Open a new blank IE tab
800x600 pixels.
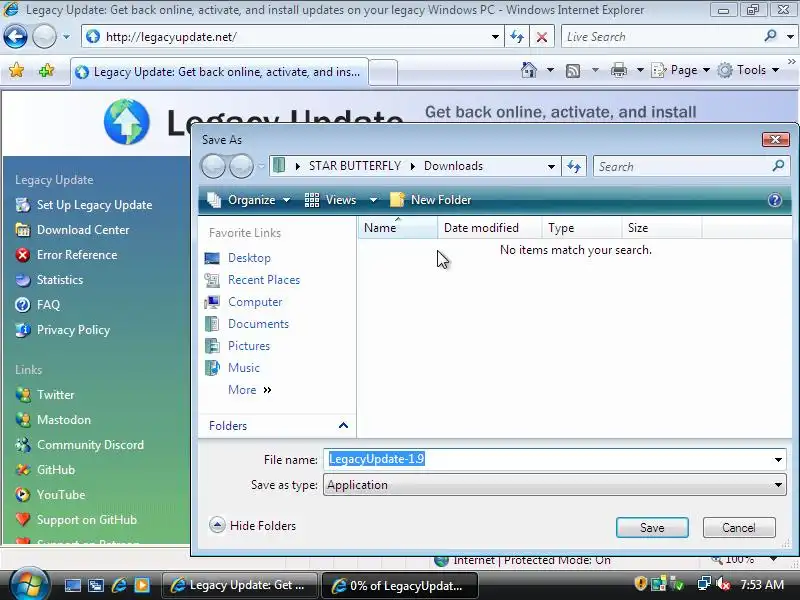(x=383, y=72)
